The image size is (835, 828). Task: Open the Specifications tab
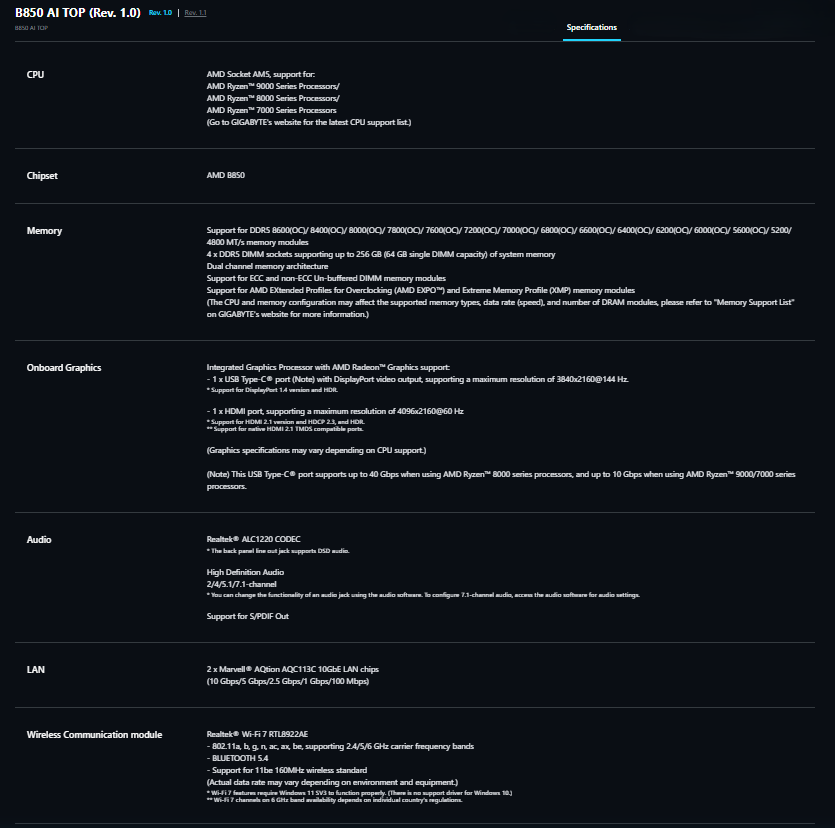pyautogui.click(x=591, y=27)
